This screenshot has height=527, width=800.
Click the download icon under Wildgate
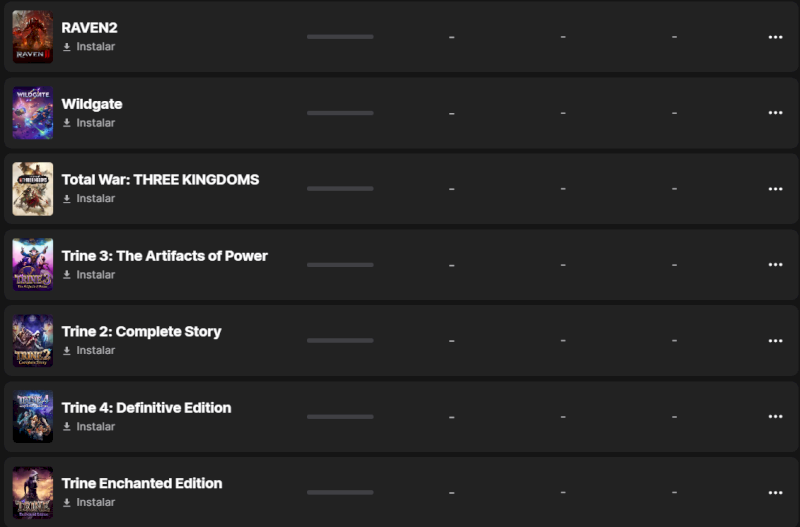pyautogui.click(x=67, y=123)
